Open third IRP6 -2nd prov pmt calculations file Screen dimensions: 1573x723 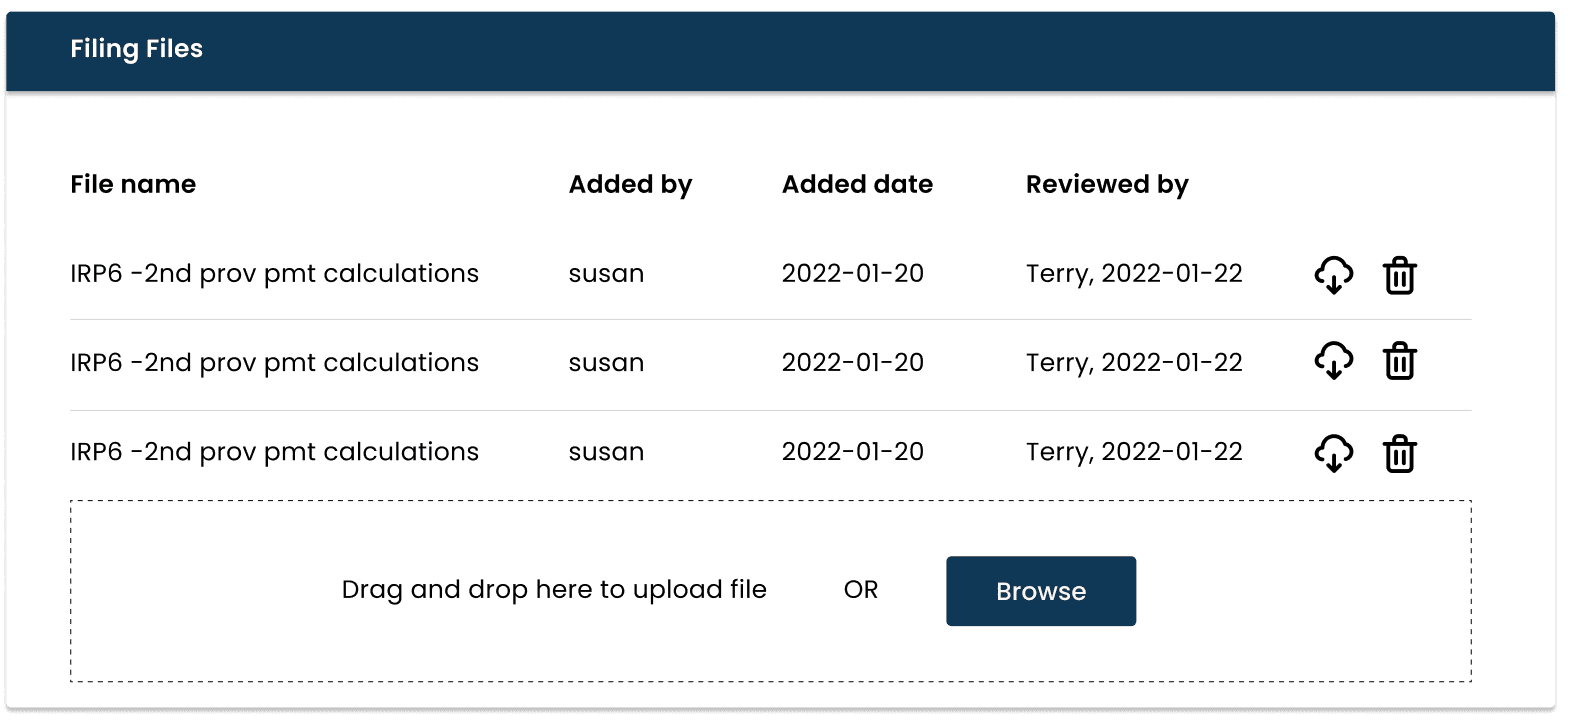click(274, 452)
